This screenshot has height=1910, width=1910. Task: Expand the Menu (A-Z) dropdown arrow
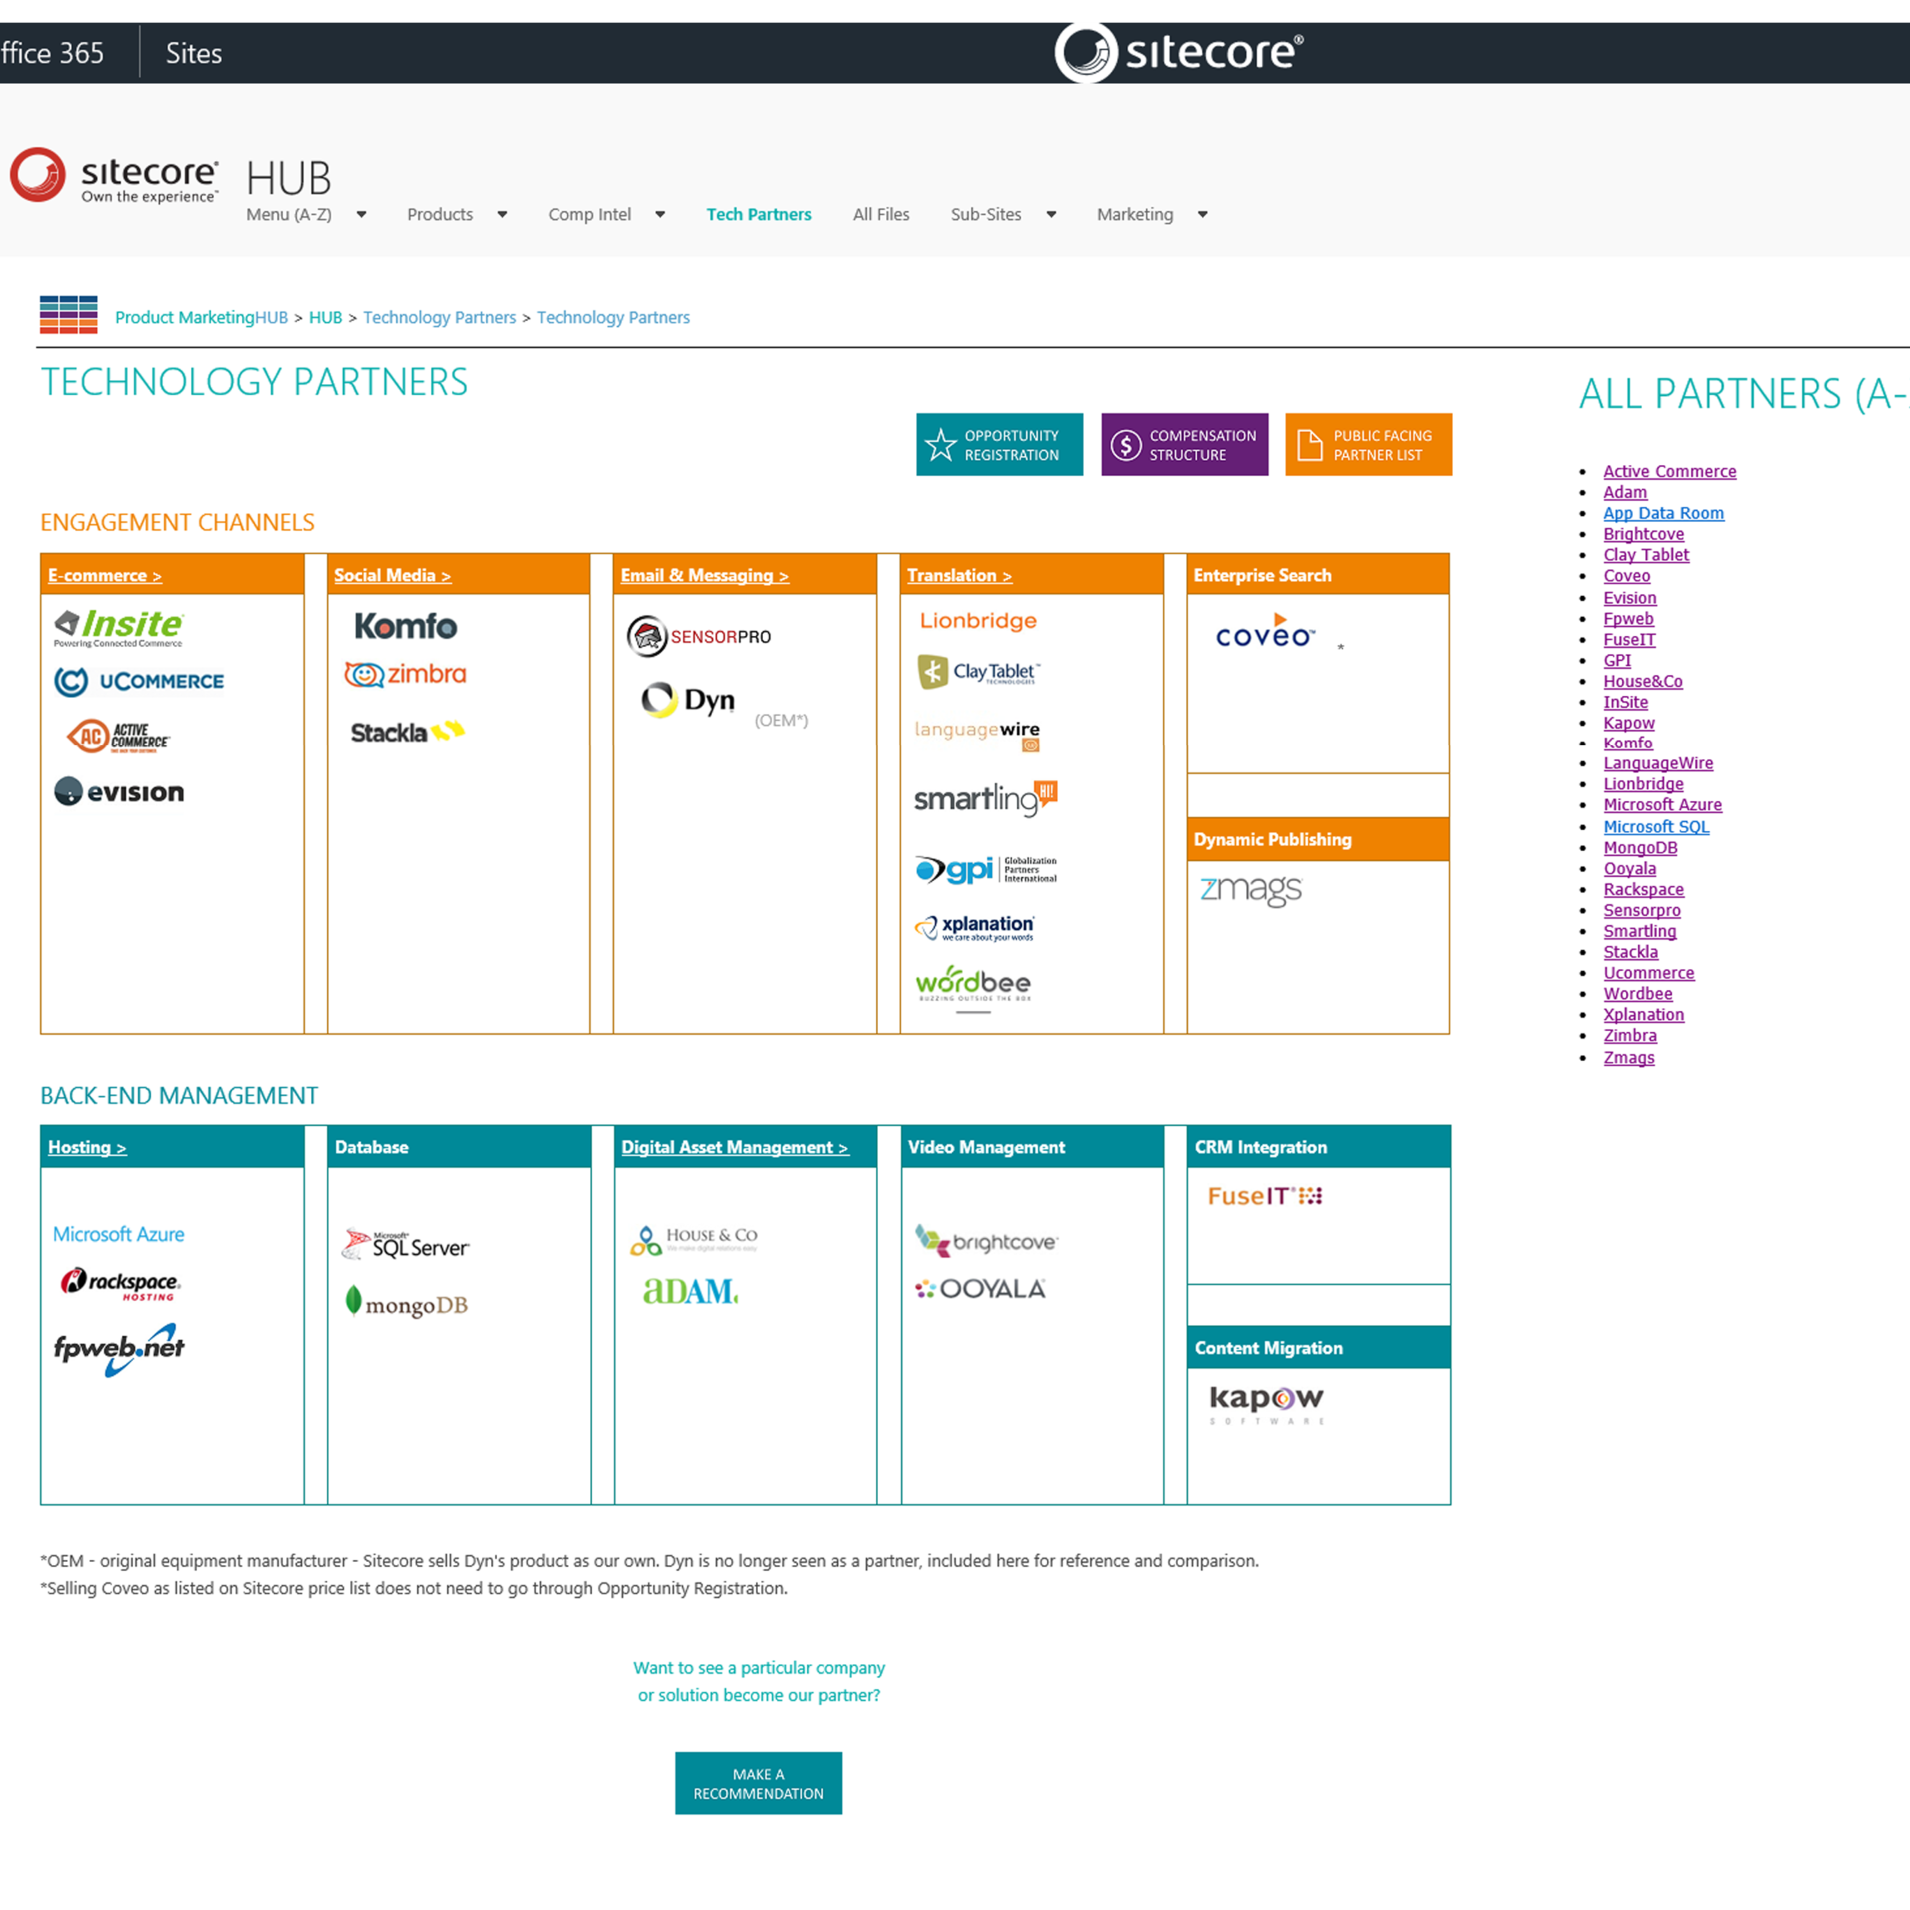361,214
